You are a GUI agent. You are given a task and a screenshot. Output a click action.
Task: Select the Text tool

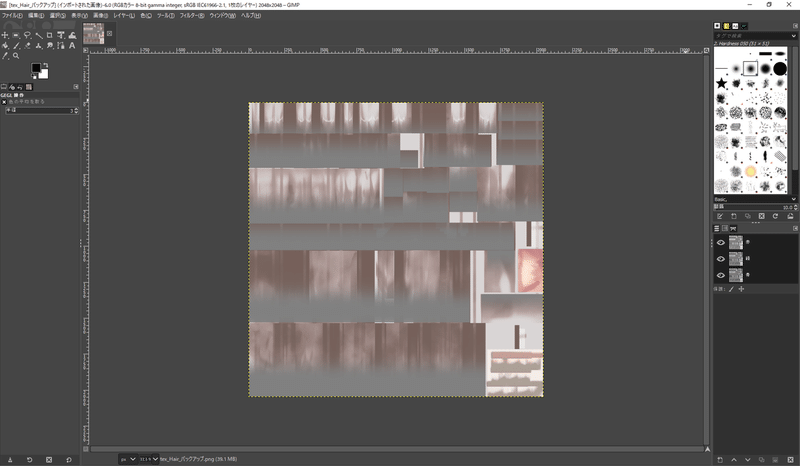point(72,46)
